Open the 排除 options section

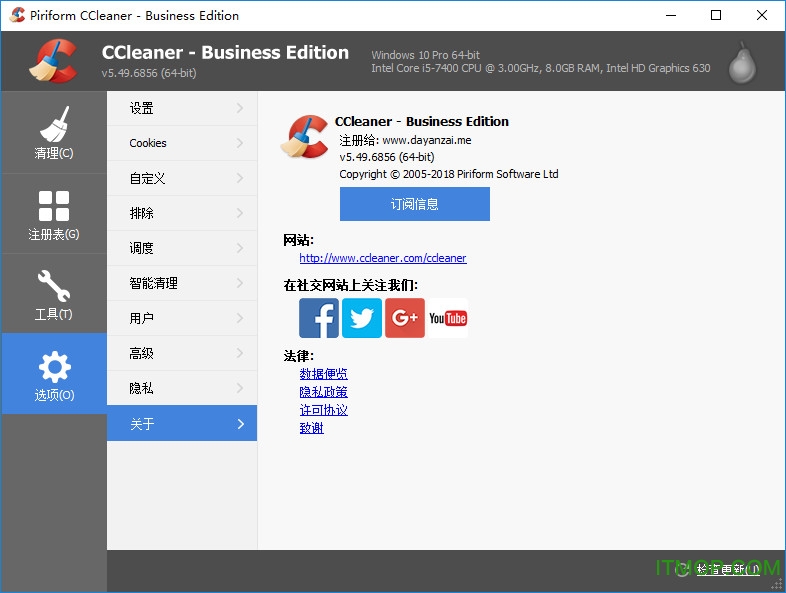pos(182,214)
